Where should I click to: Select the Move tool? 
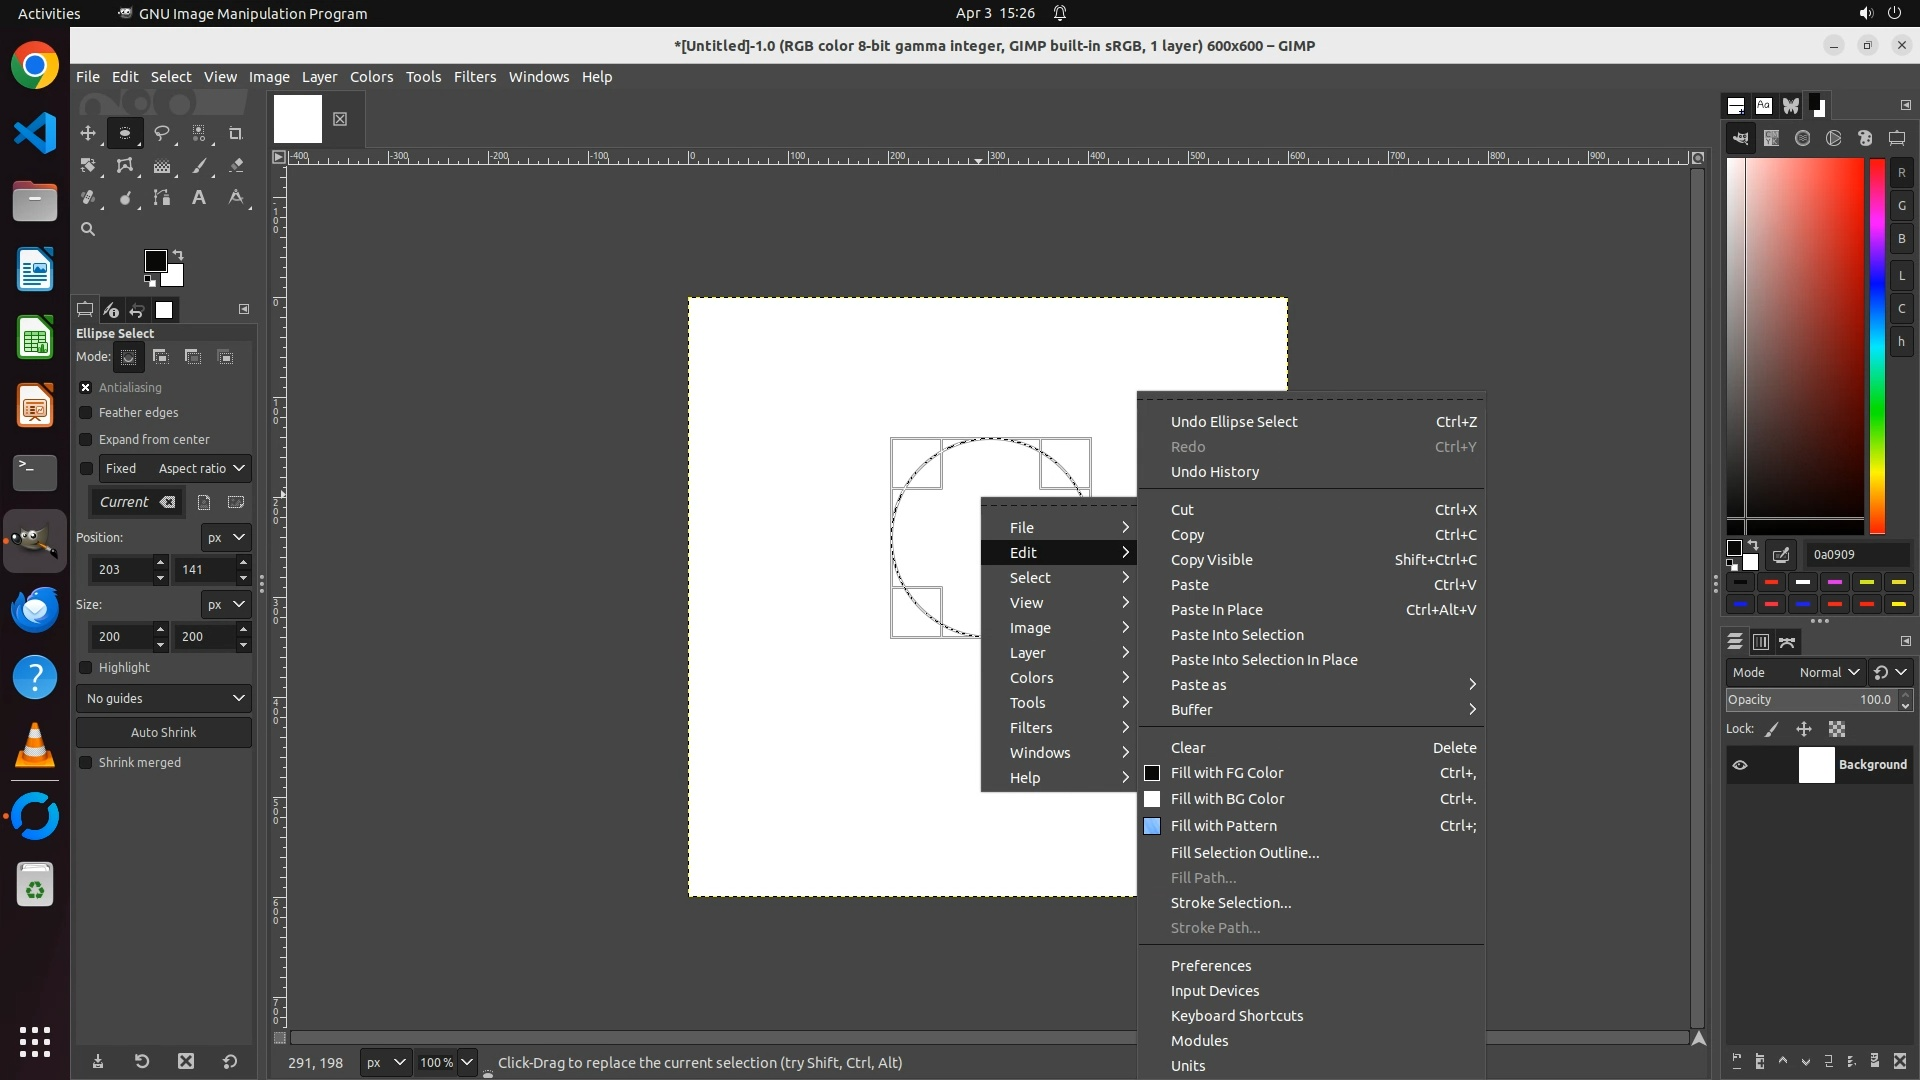pos(88,133)
